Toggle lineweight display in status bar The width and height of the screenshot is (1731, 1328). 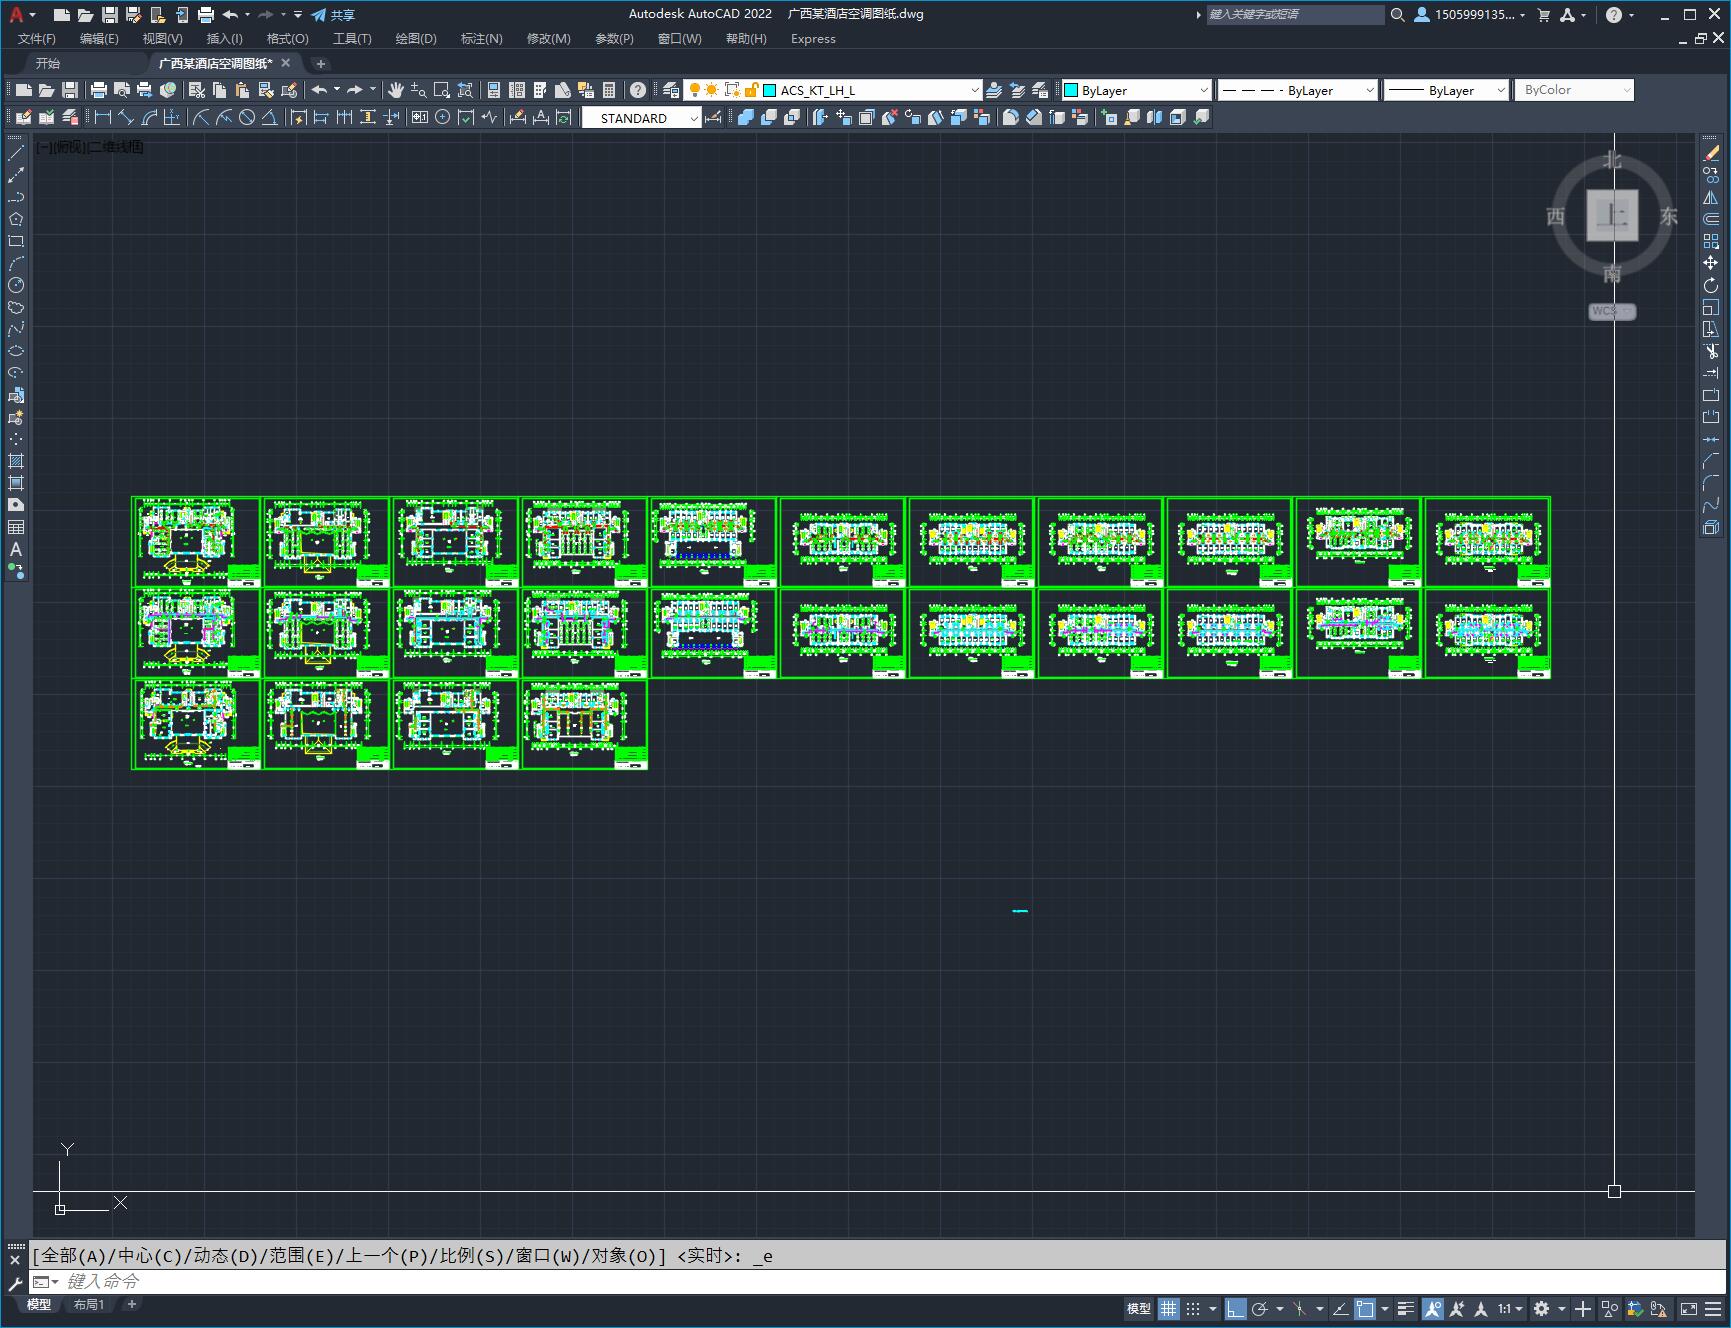pyautogui.click(x=1406, y=1308)
